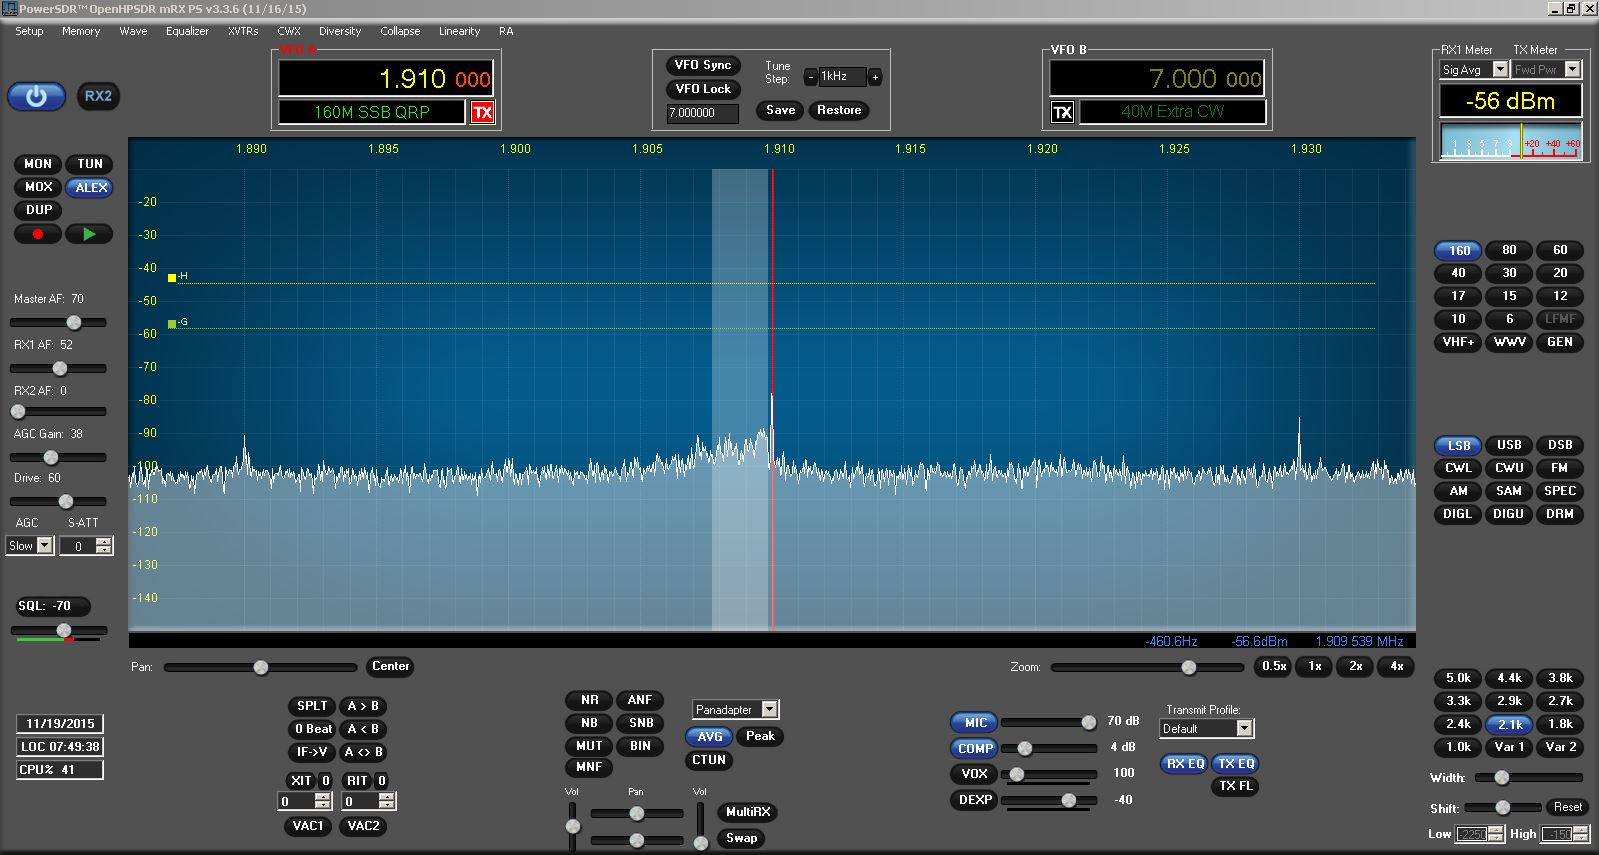This screenshot has height=855, width=1599.
Task: Open the Equalizer menu
Action: [x=187, y=31]
